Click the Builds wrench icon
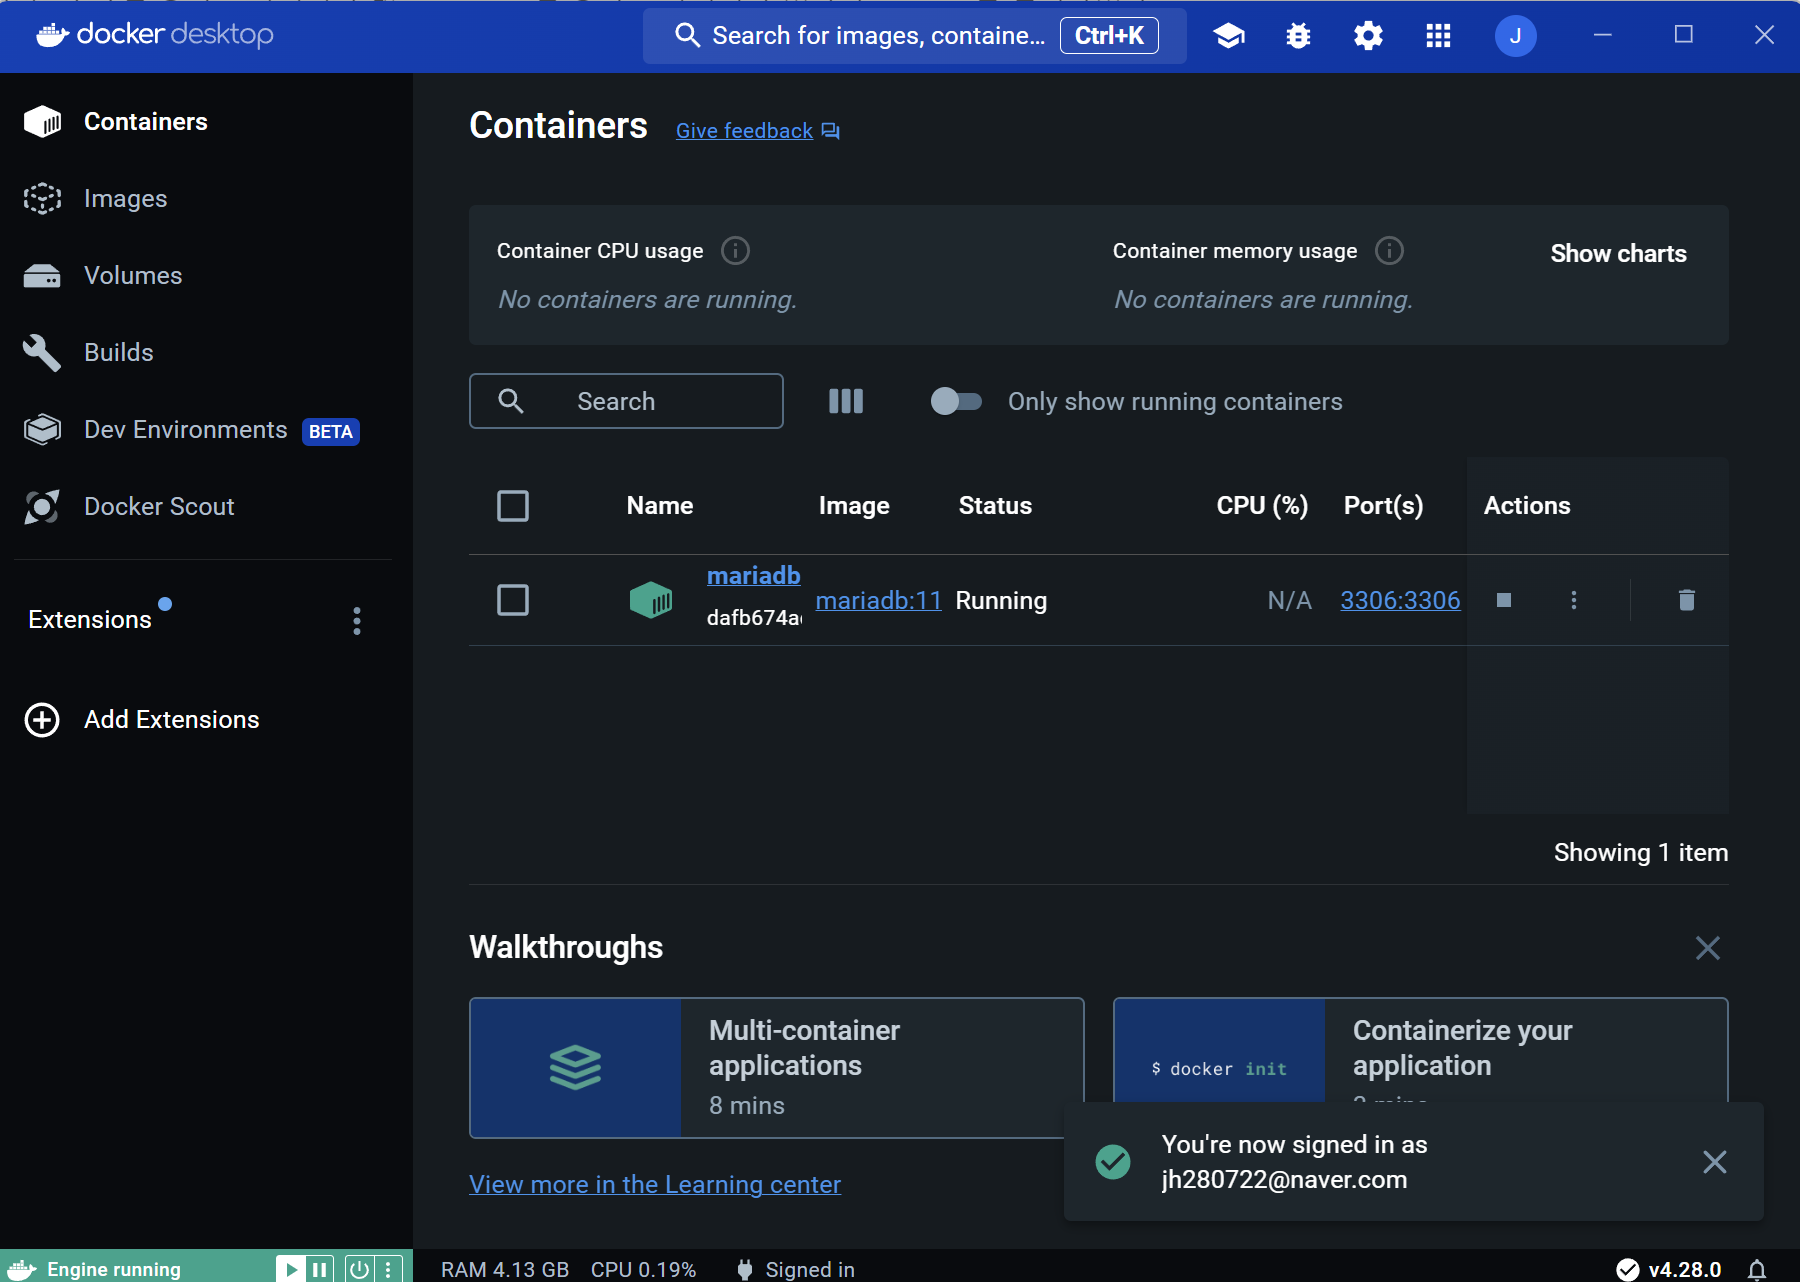The image size is (1800, 1282). click(42, 352)
